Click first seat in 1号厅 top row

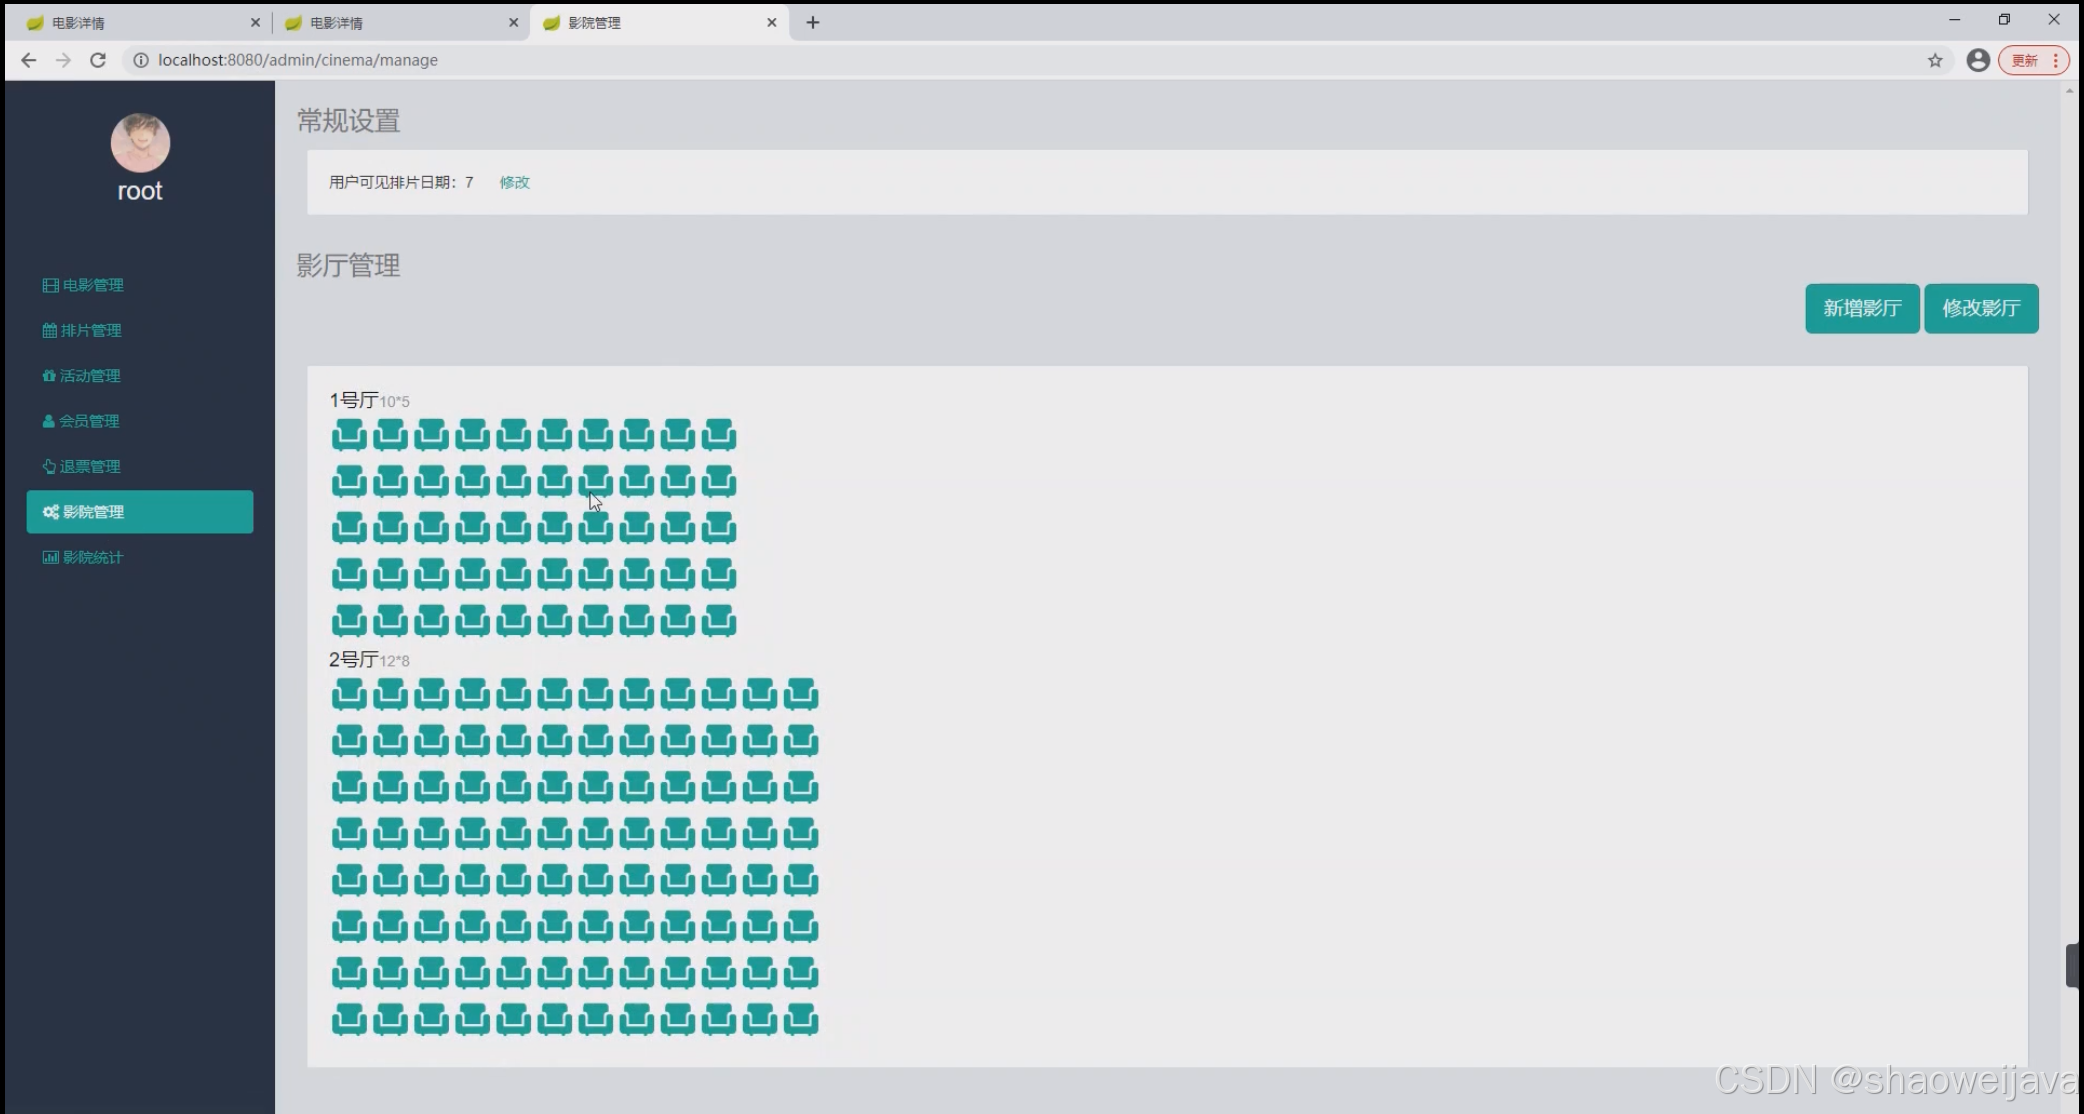tap(349, 435)
